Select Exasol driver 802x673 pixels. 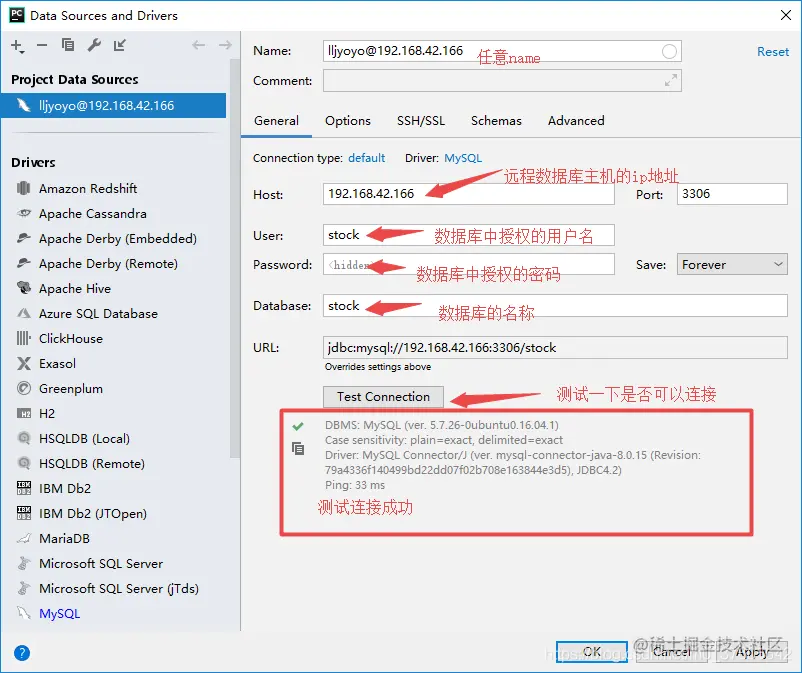(x=57, y=364)
